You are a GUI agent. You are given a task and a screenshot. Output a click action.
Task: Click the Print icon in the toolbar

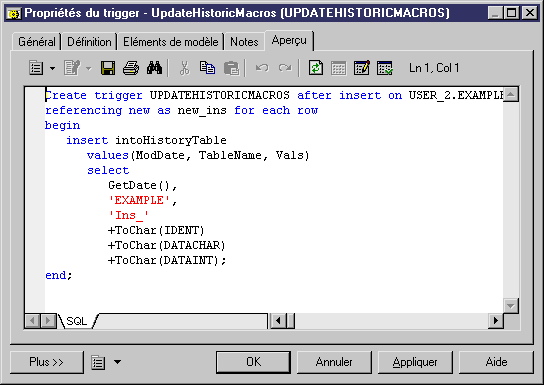[131, 68]
